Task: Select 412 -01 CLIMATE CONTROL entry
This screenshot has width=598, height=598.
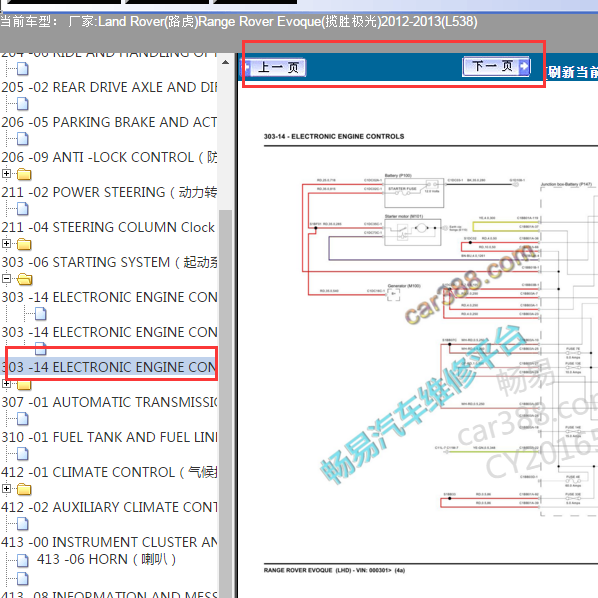Action: click(x=109, y=473)
